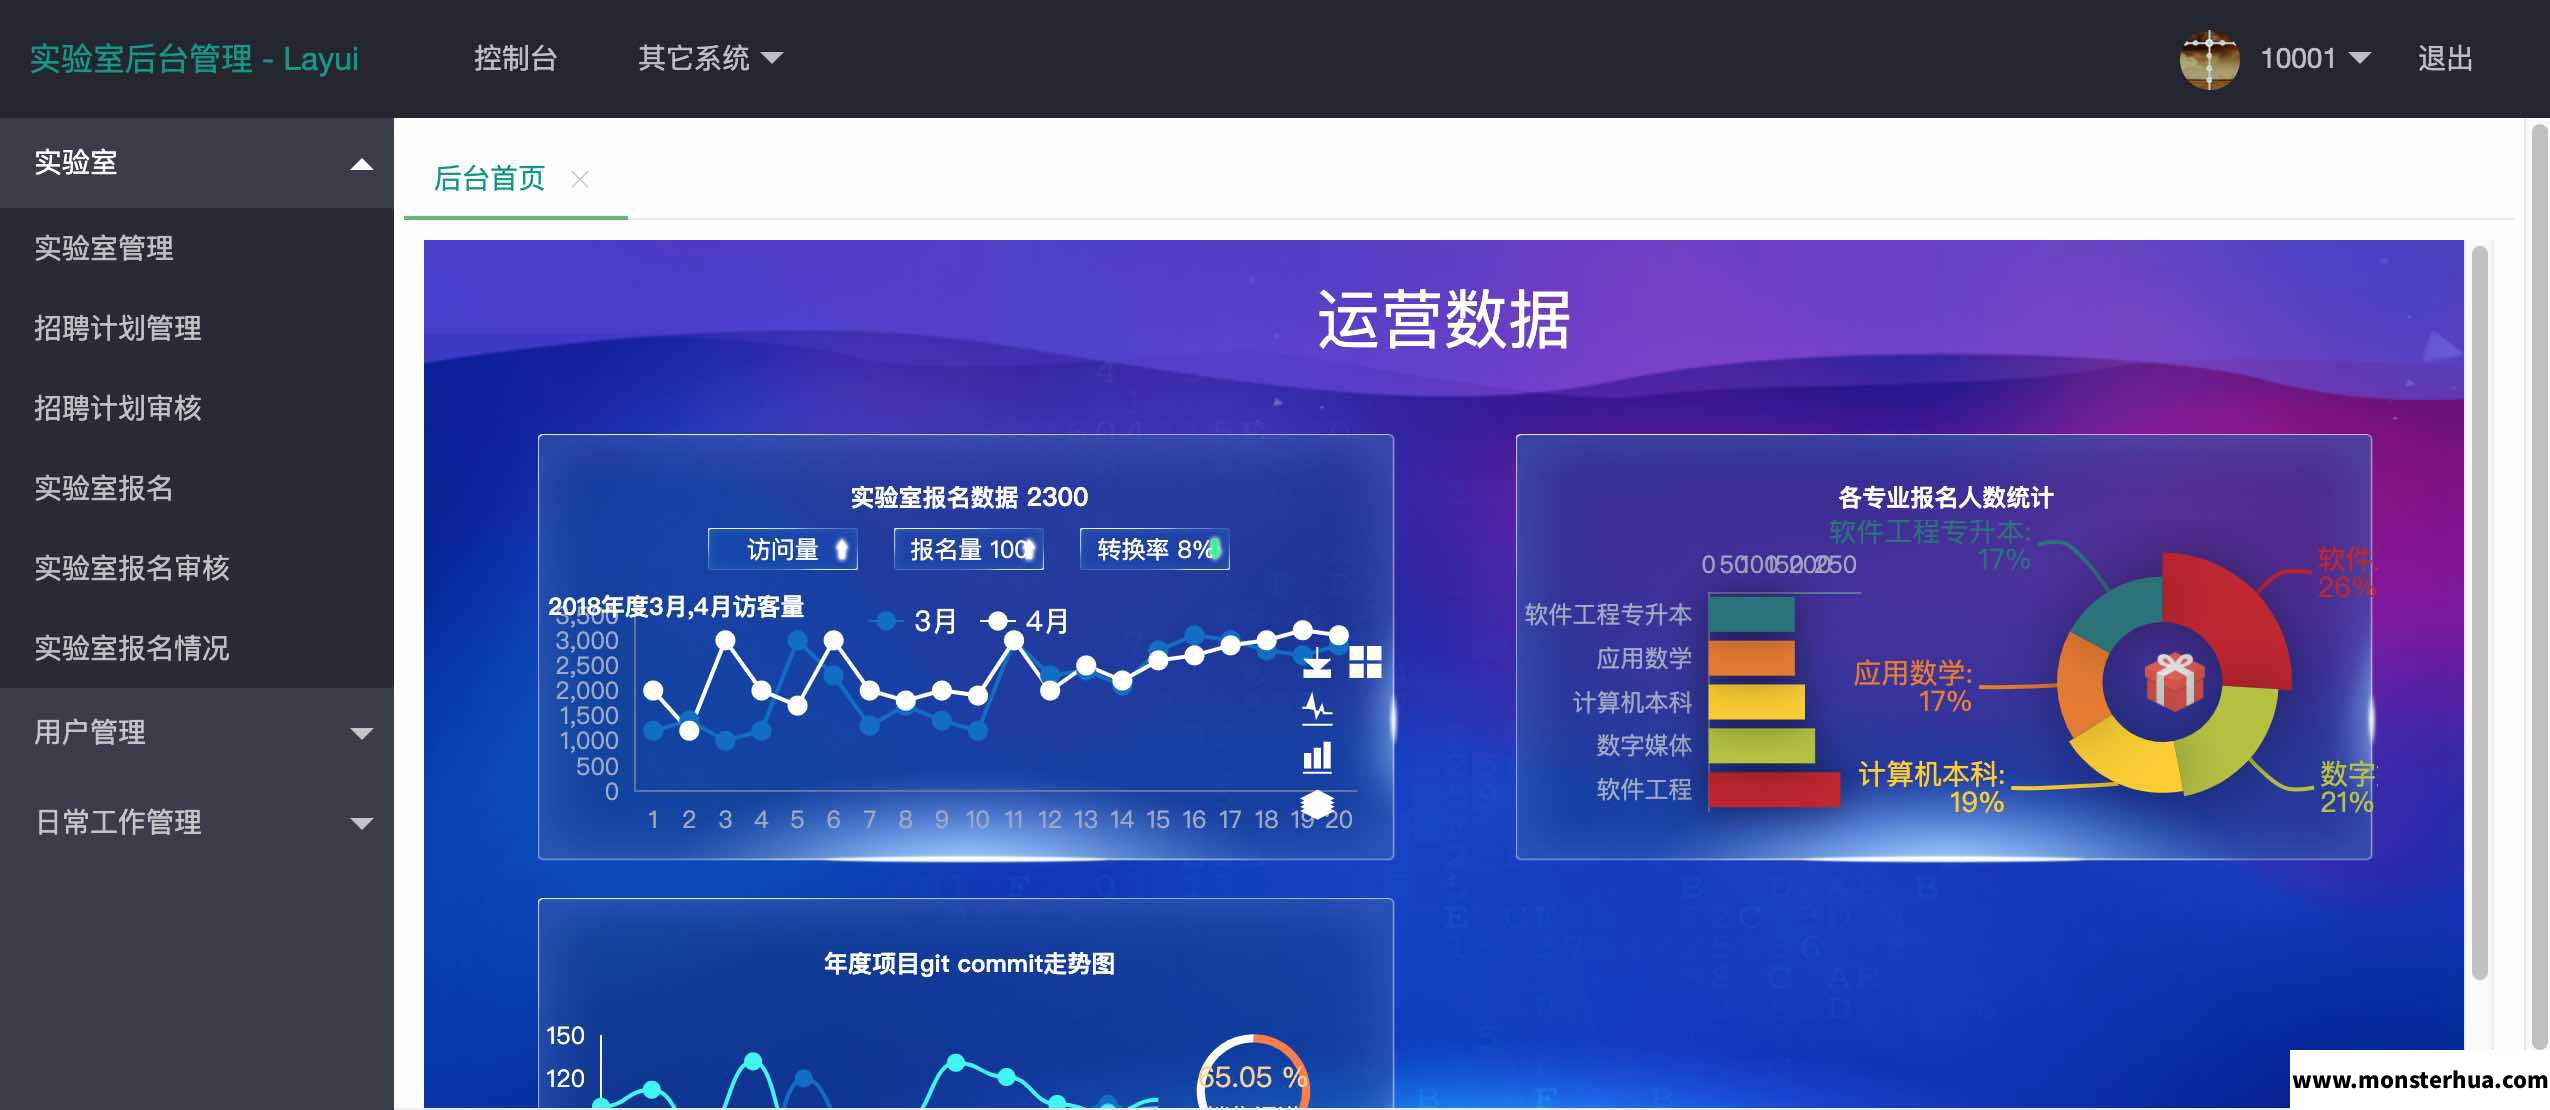Click the user avatar picture in the header

click(2208, 59)
